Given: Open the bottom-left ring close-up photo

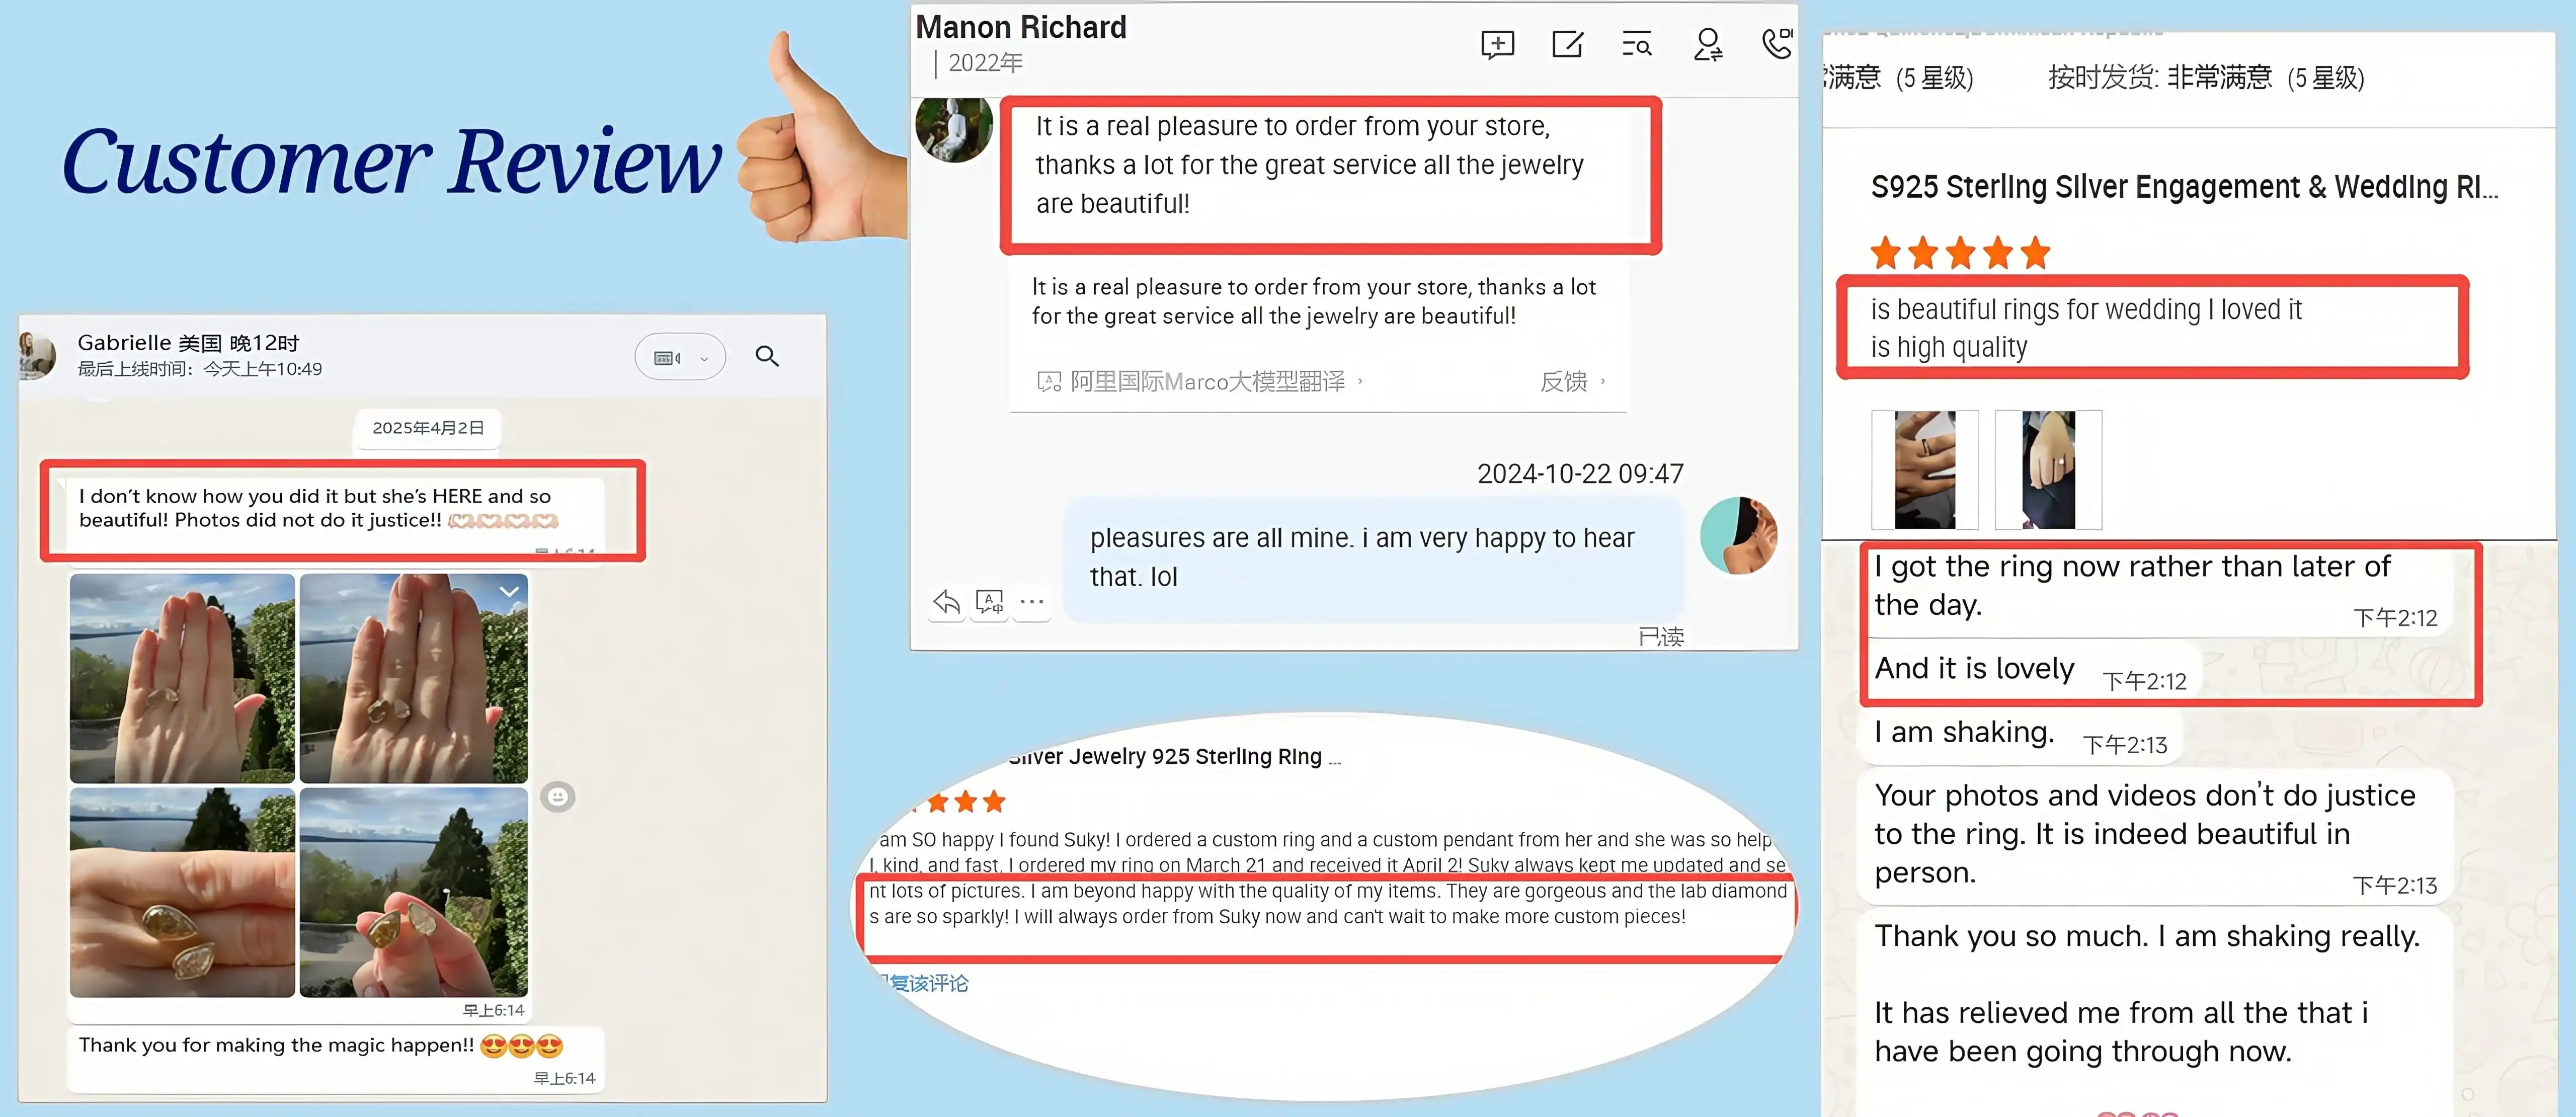Looking at the screenshot, I should 182,892.
